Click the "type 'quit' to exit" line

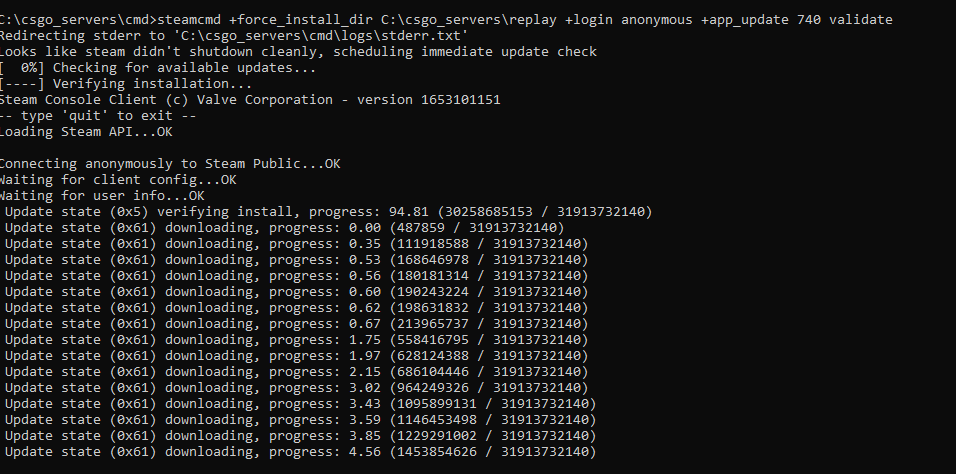(98, 116)
